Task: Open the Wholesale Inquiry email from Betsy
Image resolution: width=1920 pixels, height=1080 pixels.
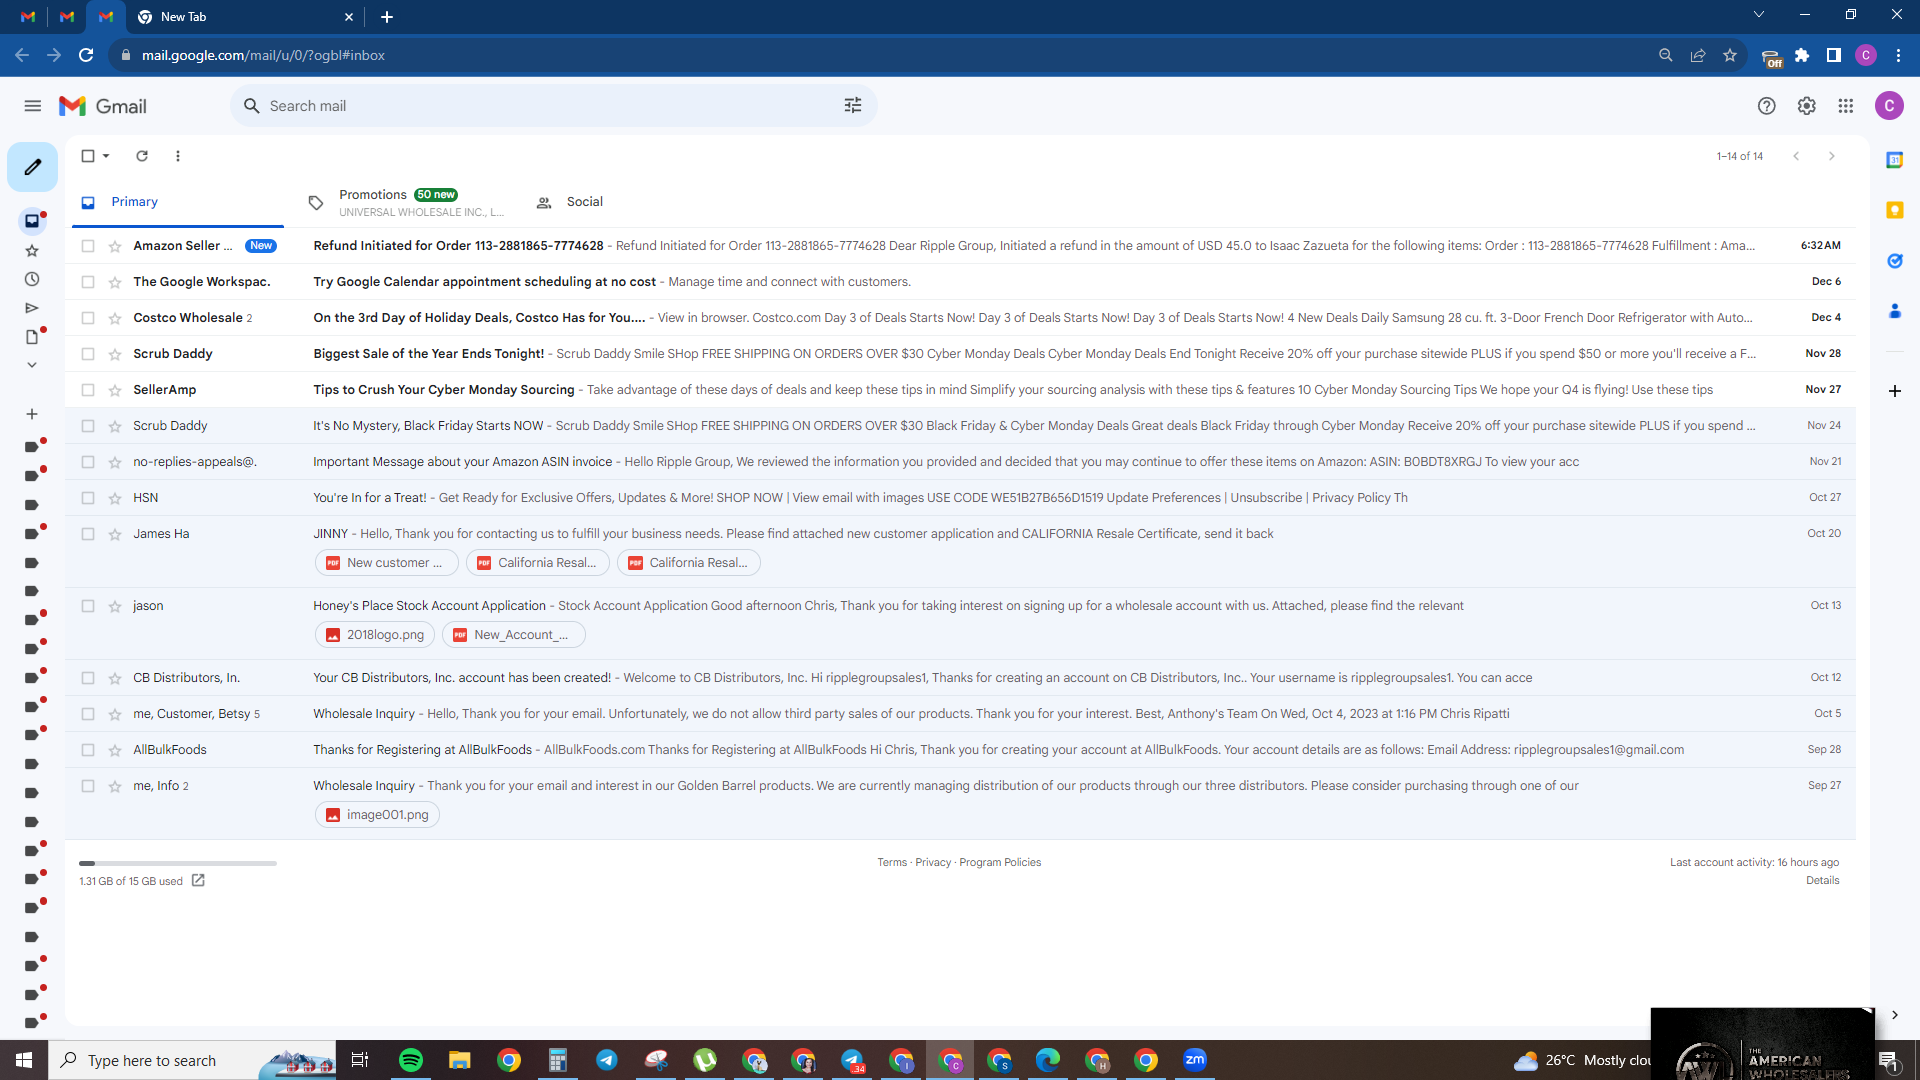Action: (x=960, y=714)
